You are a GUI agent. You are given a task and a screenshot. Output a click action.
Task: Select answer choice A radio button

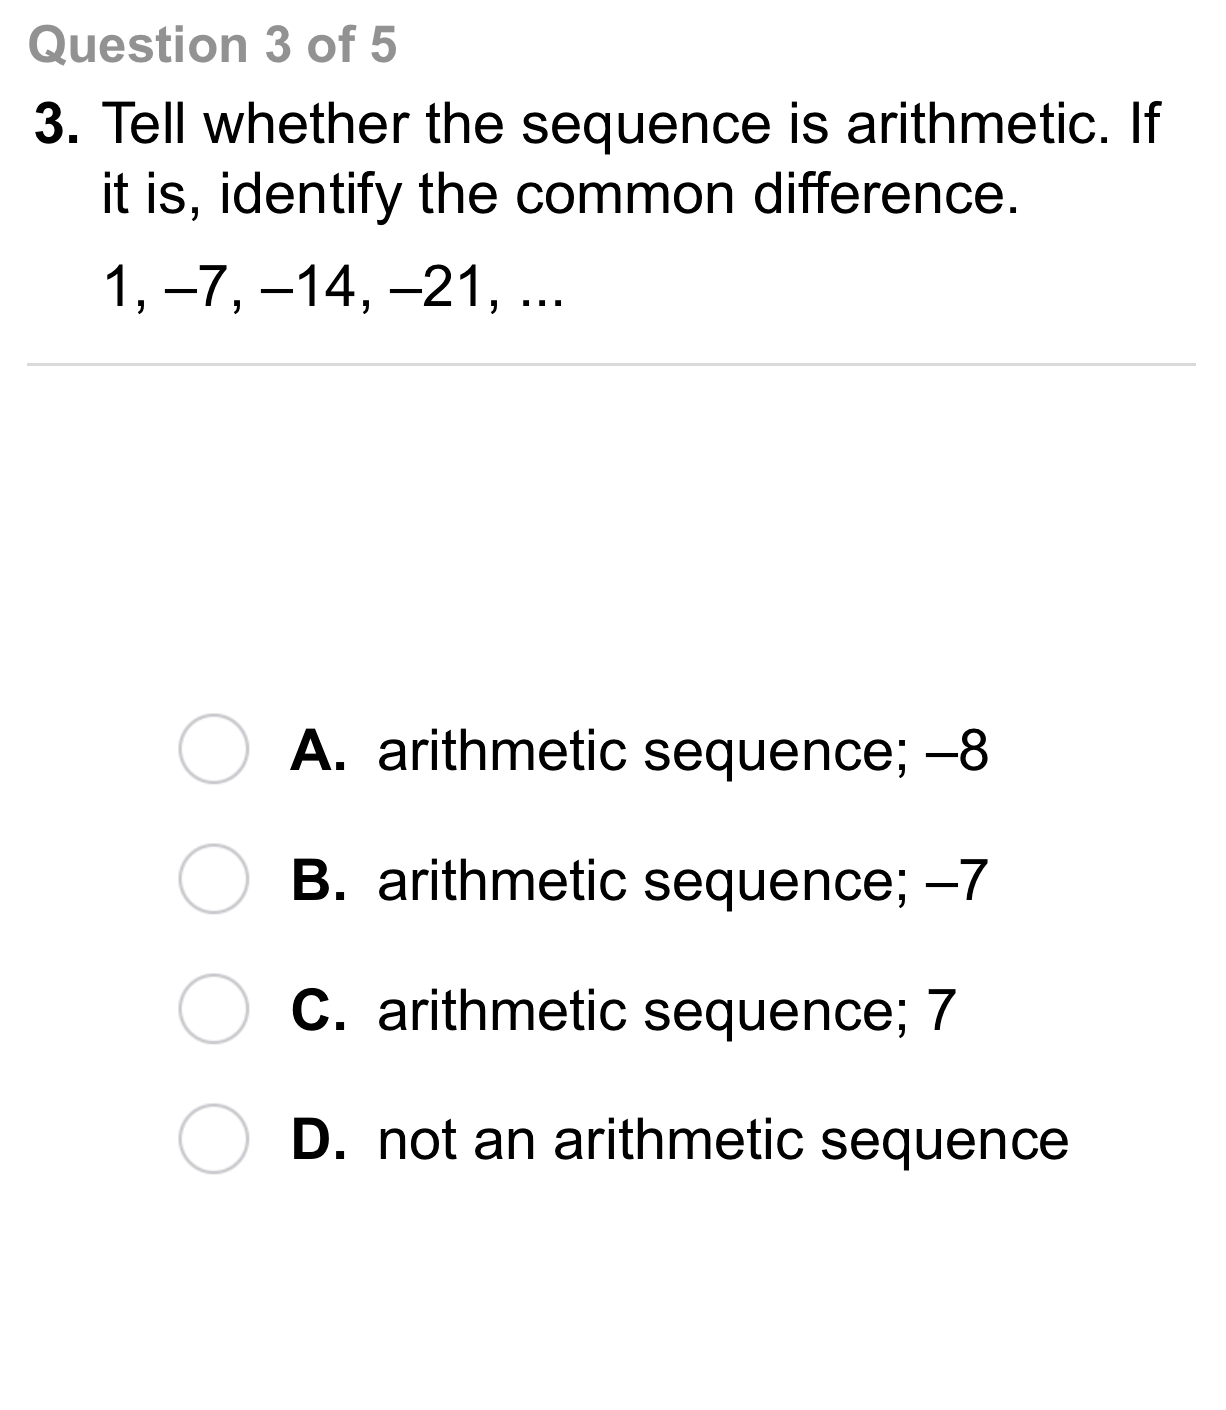(215, 749)
